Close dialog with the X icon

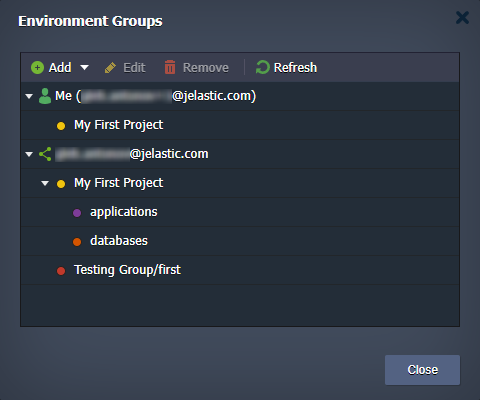coord(462,18)
